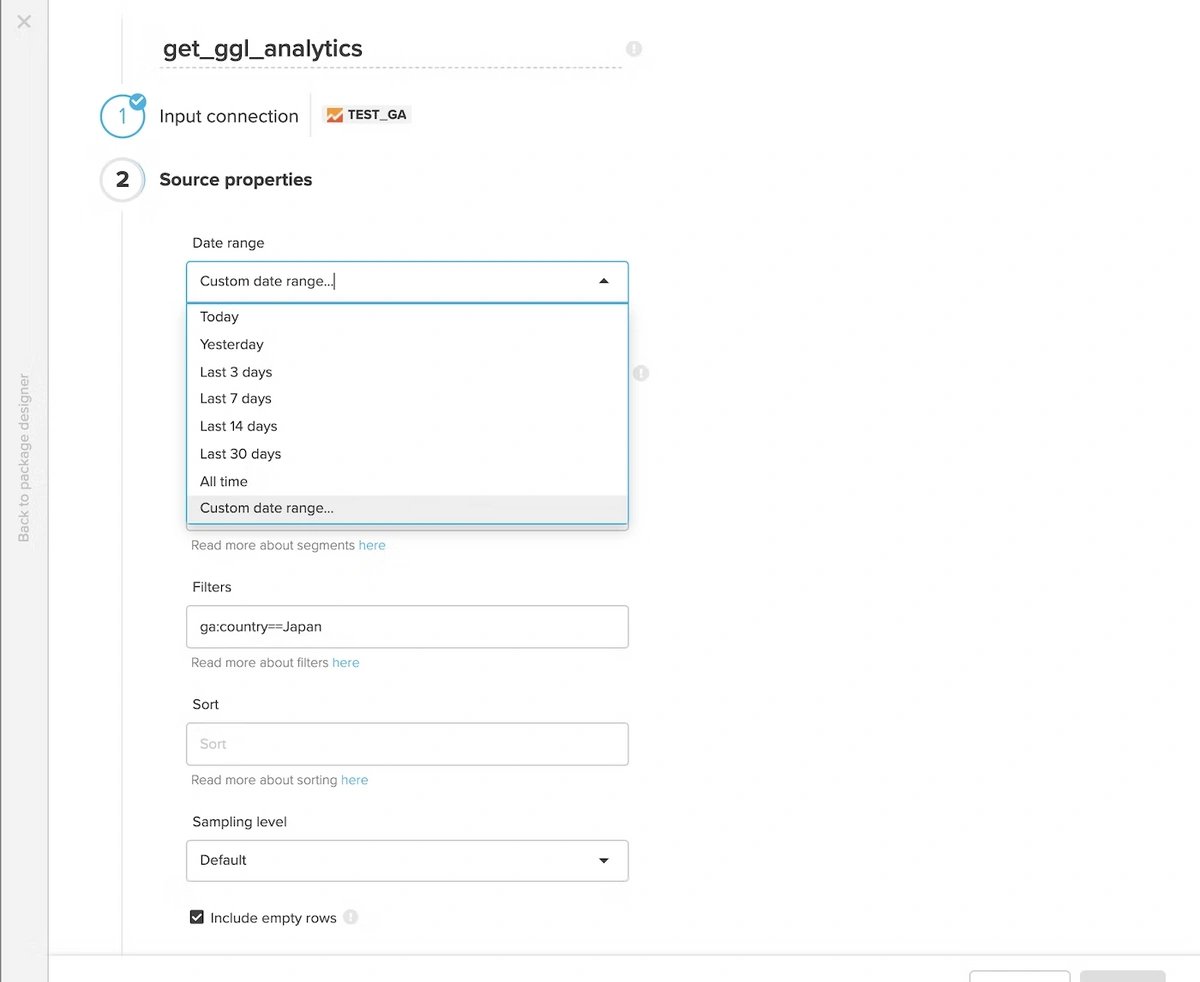1200x982 pixels.
Task: Click Back to package designer sidebar
Action: (x=24, y=458)
